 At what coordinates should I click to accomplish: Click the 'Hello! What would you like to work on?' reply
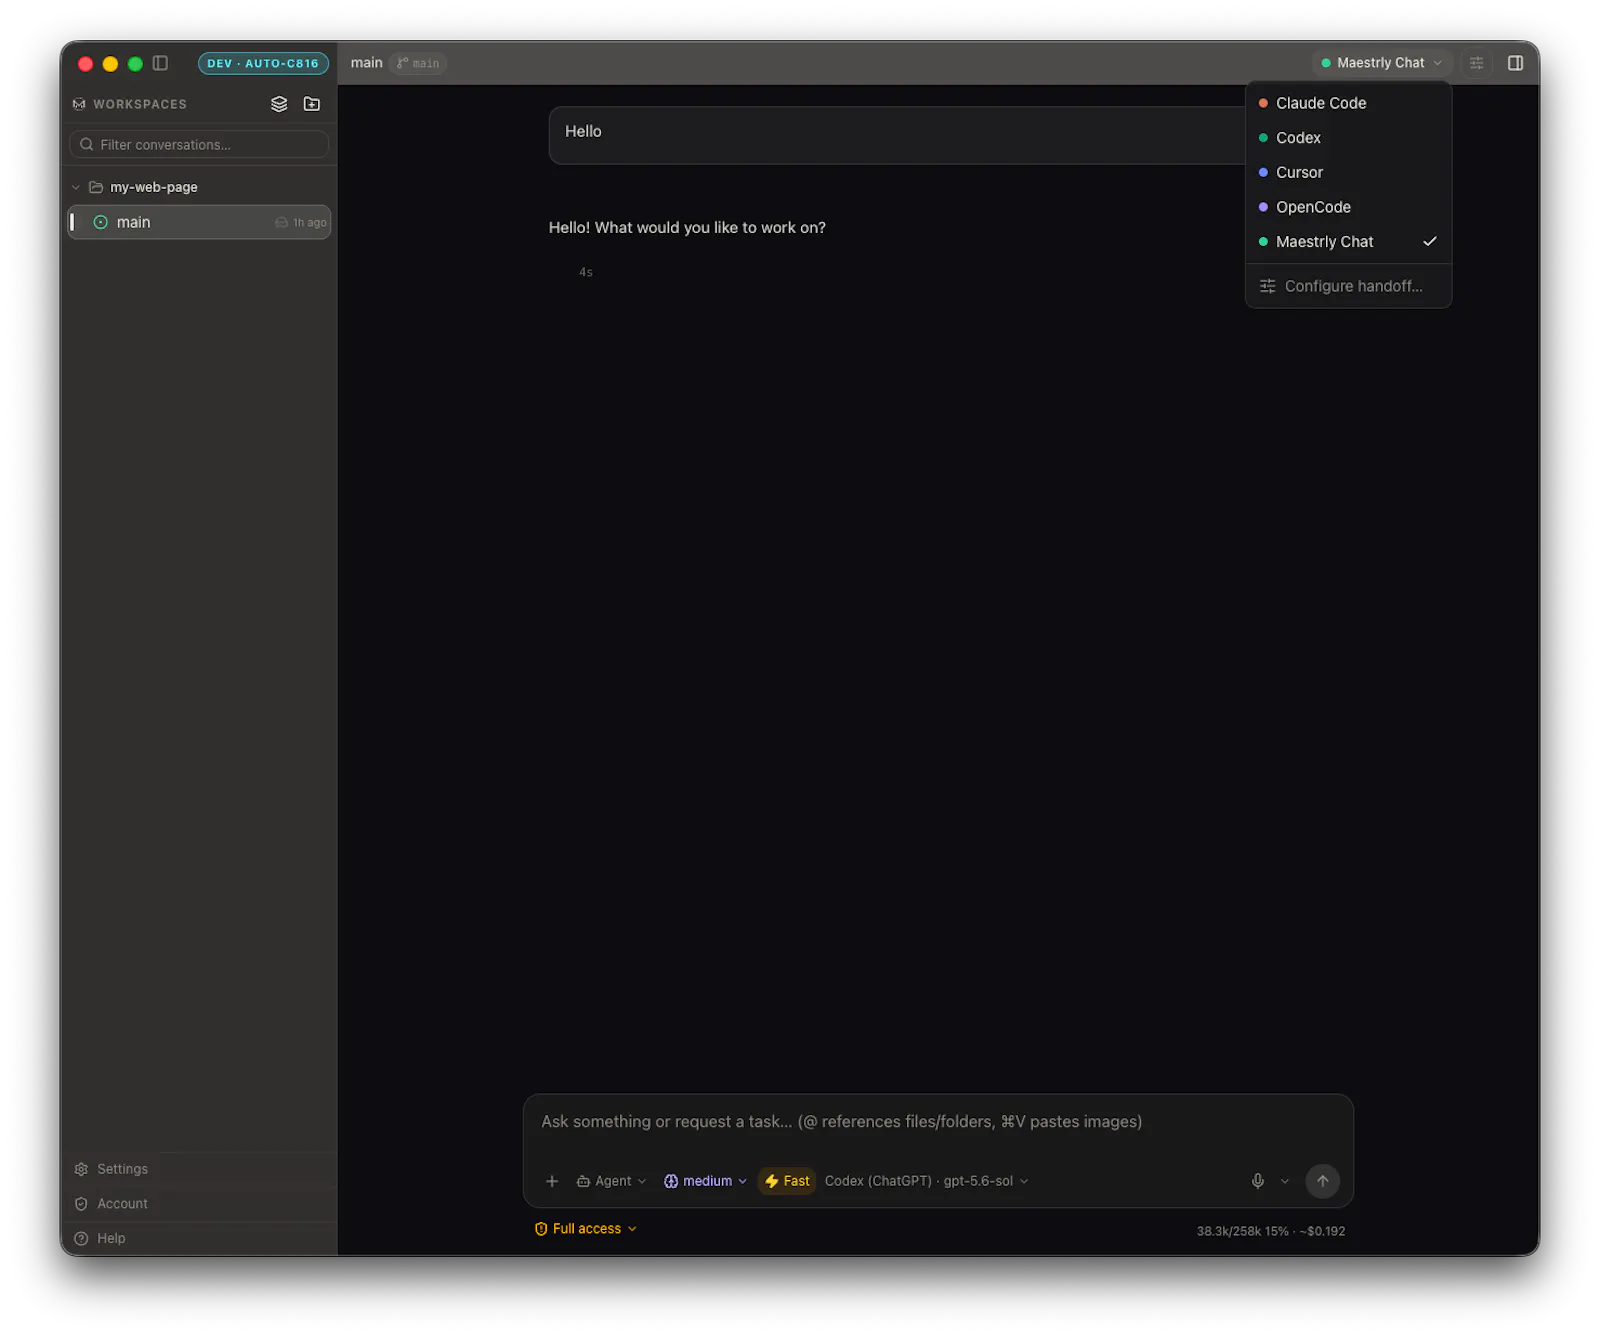pos(687,228)
